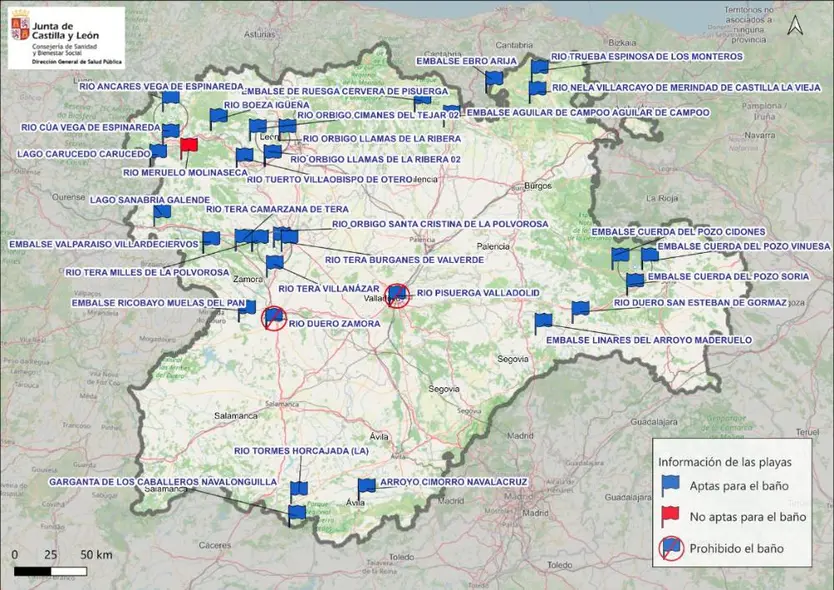Click the blue flag of Embalse Cuerda del Pozo Soria
This screenshot has width=834, height=590.
(x=635, y=281)
